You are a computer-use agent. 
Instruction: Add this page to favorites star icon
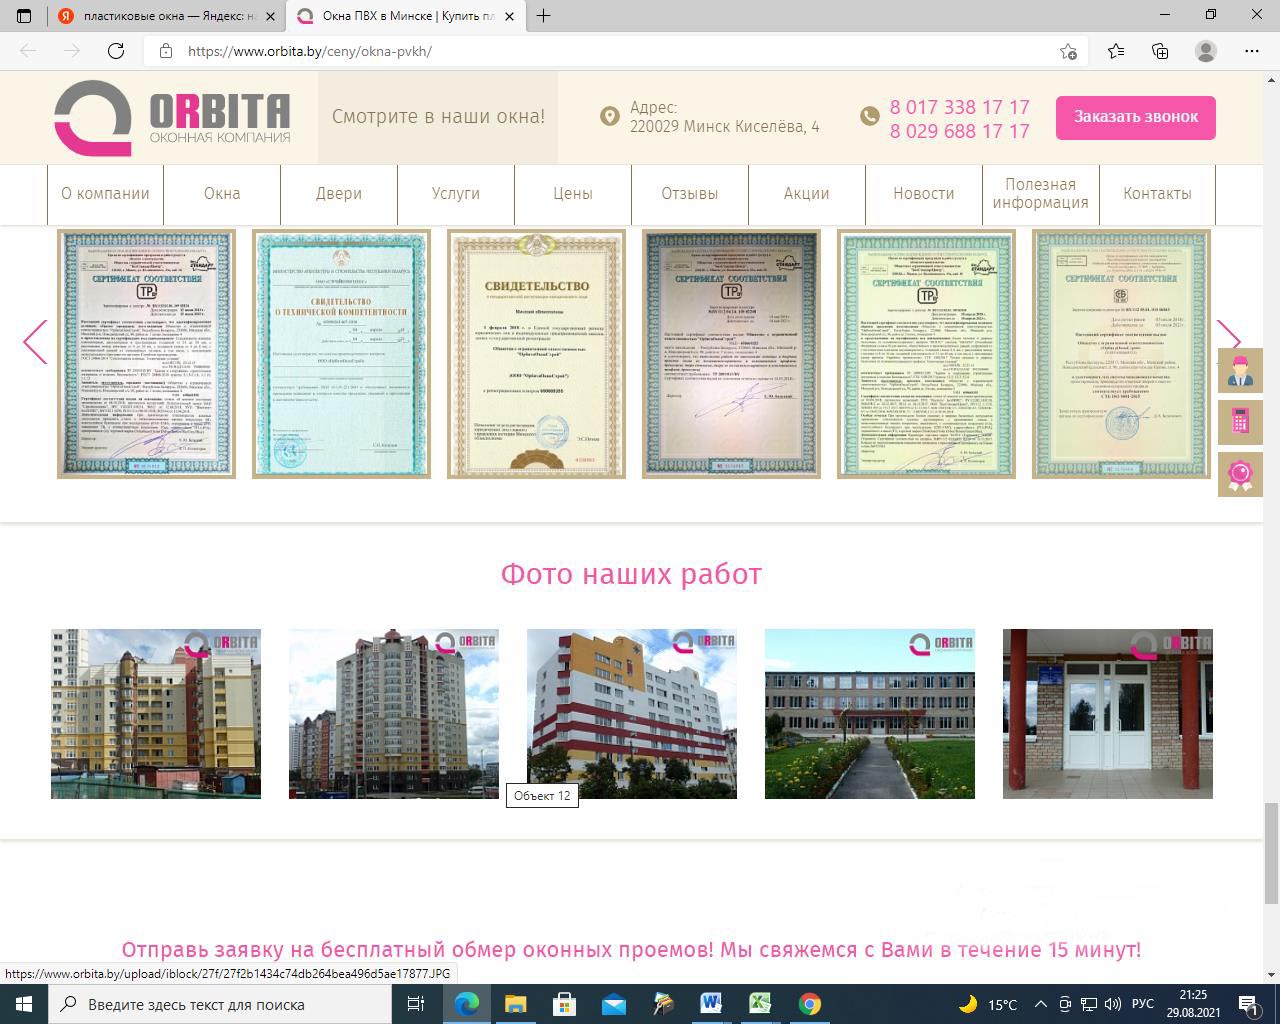pyautogui.click(x=1068, y=51)
